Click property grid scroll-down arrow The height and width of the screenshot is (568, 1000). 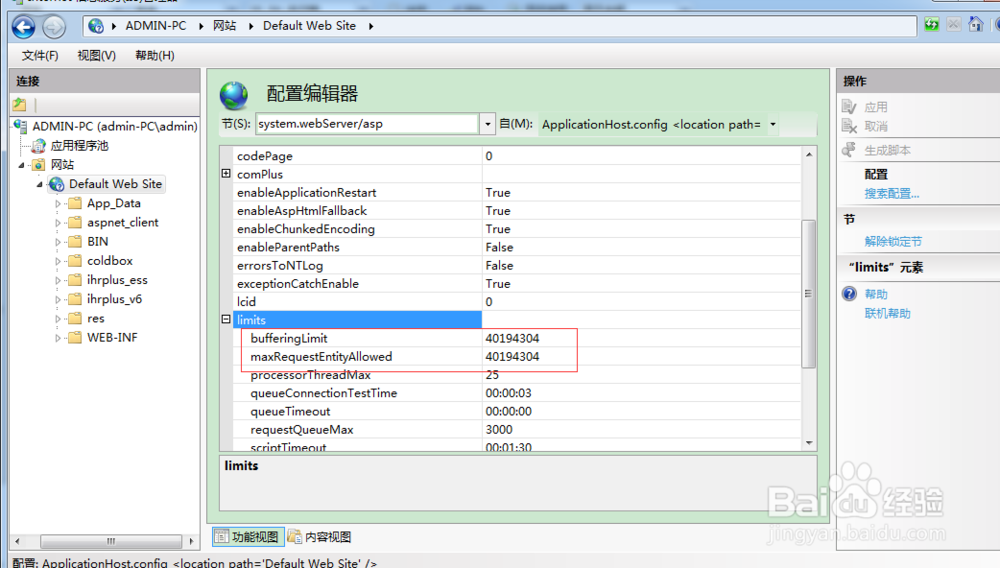pos(809,443)
